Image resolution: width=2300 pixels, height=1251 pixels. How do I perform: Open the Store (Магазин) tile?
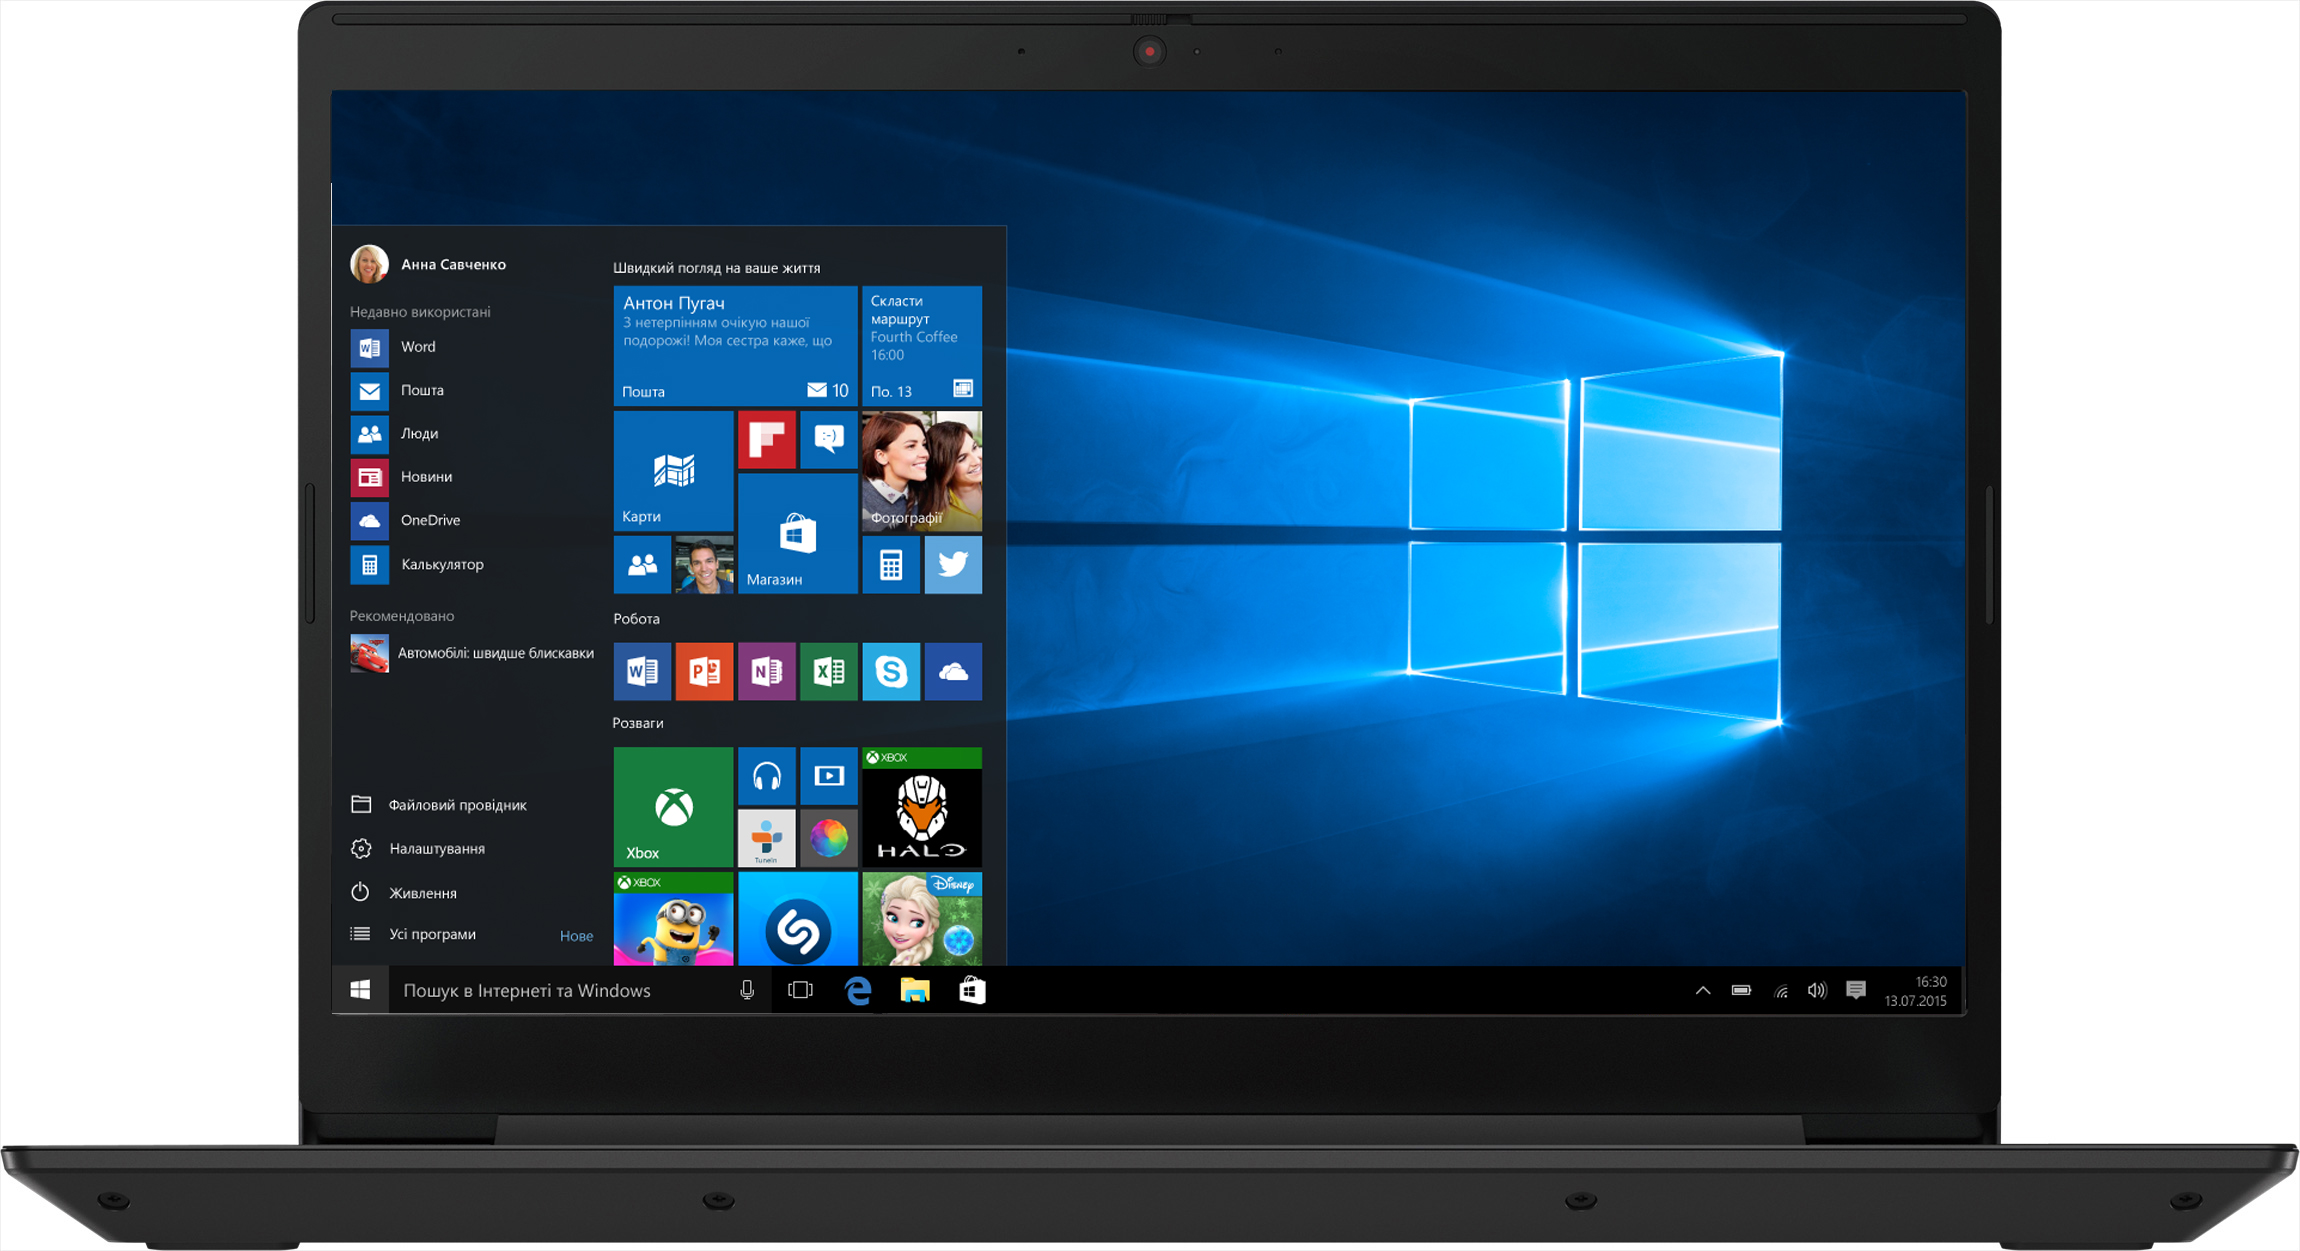coord(797,534)
